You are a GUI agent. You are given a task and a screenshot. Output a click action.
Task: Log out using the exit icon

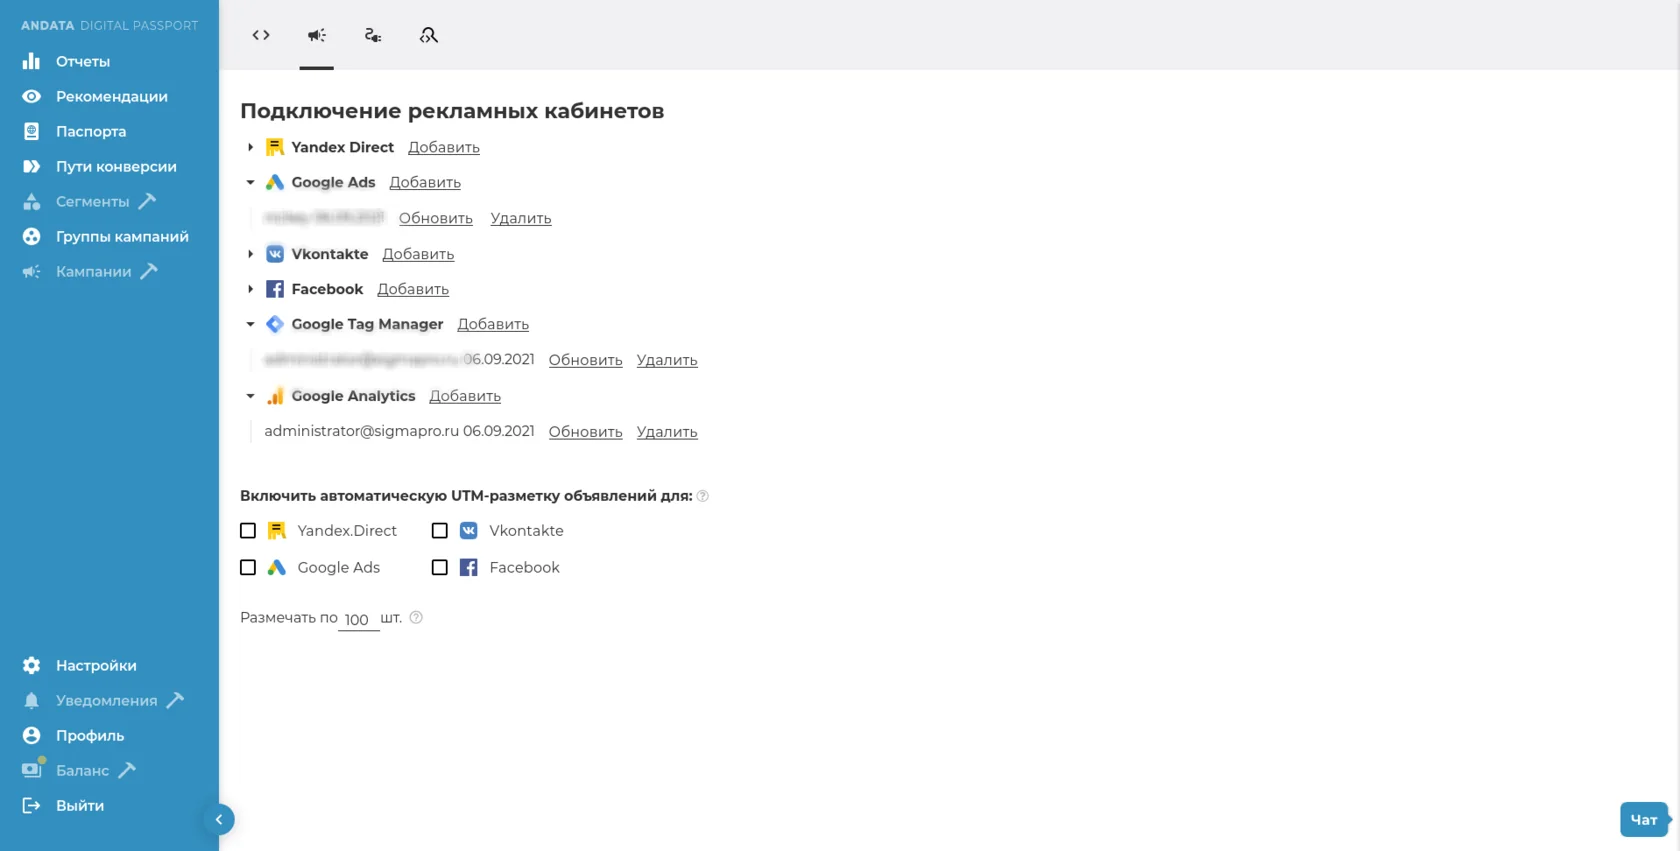32,805
